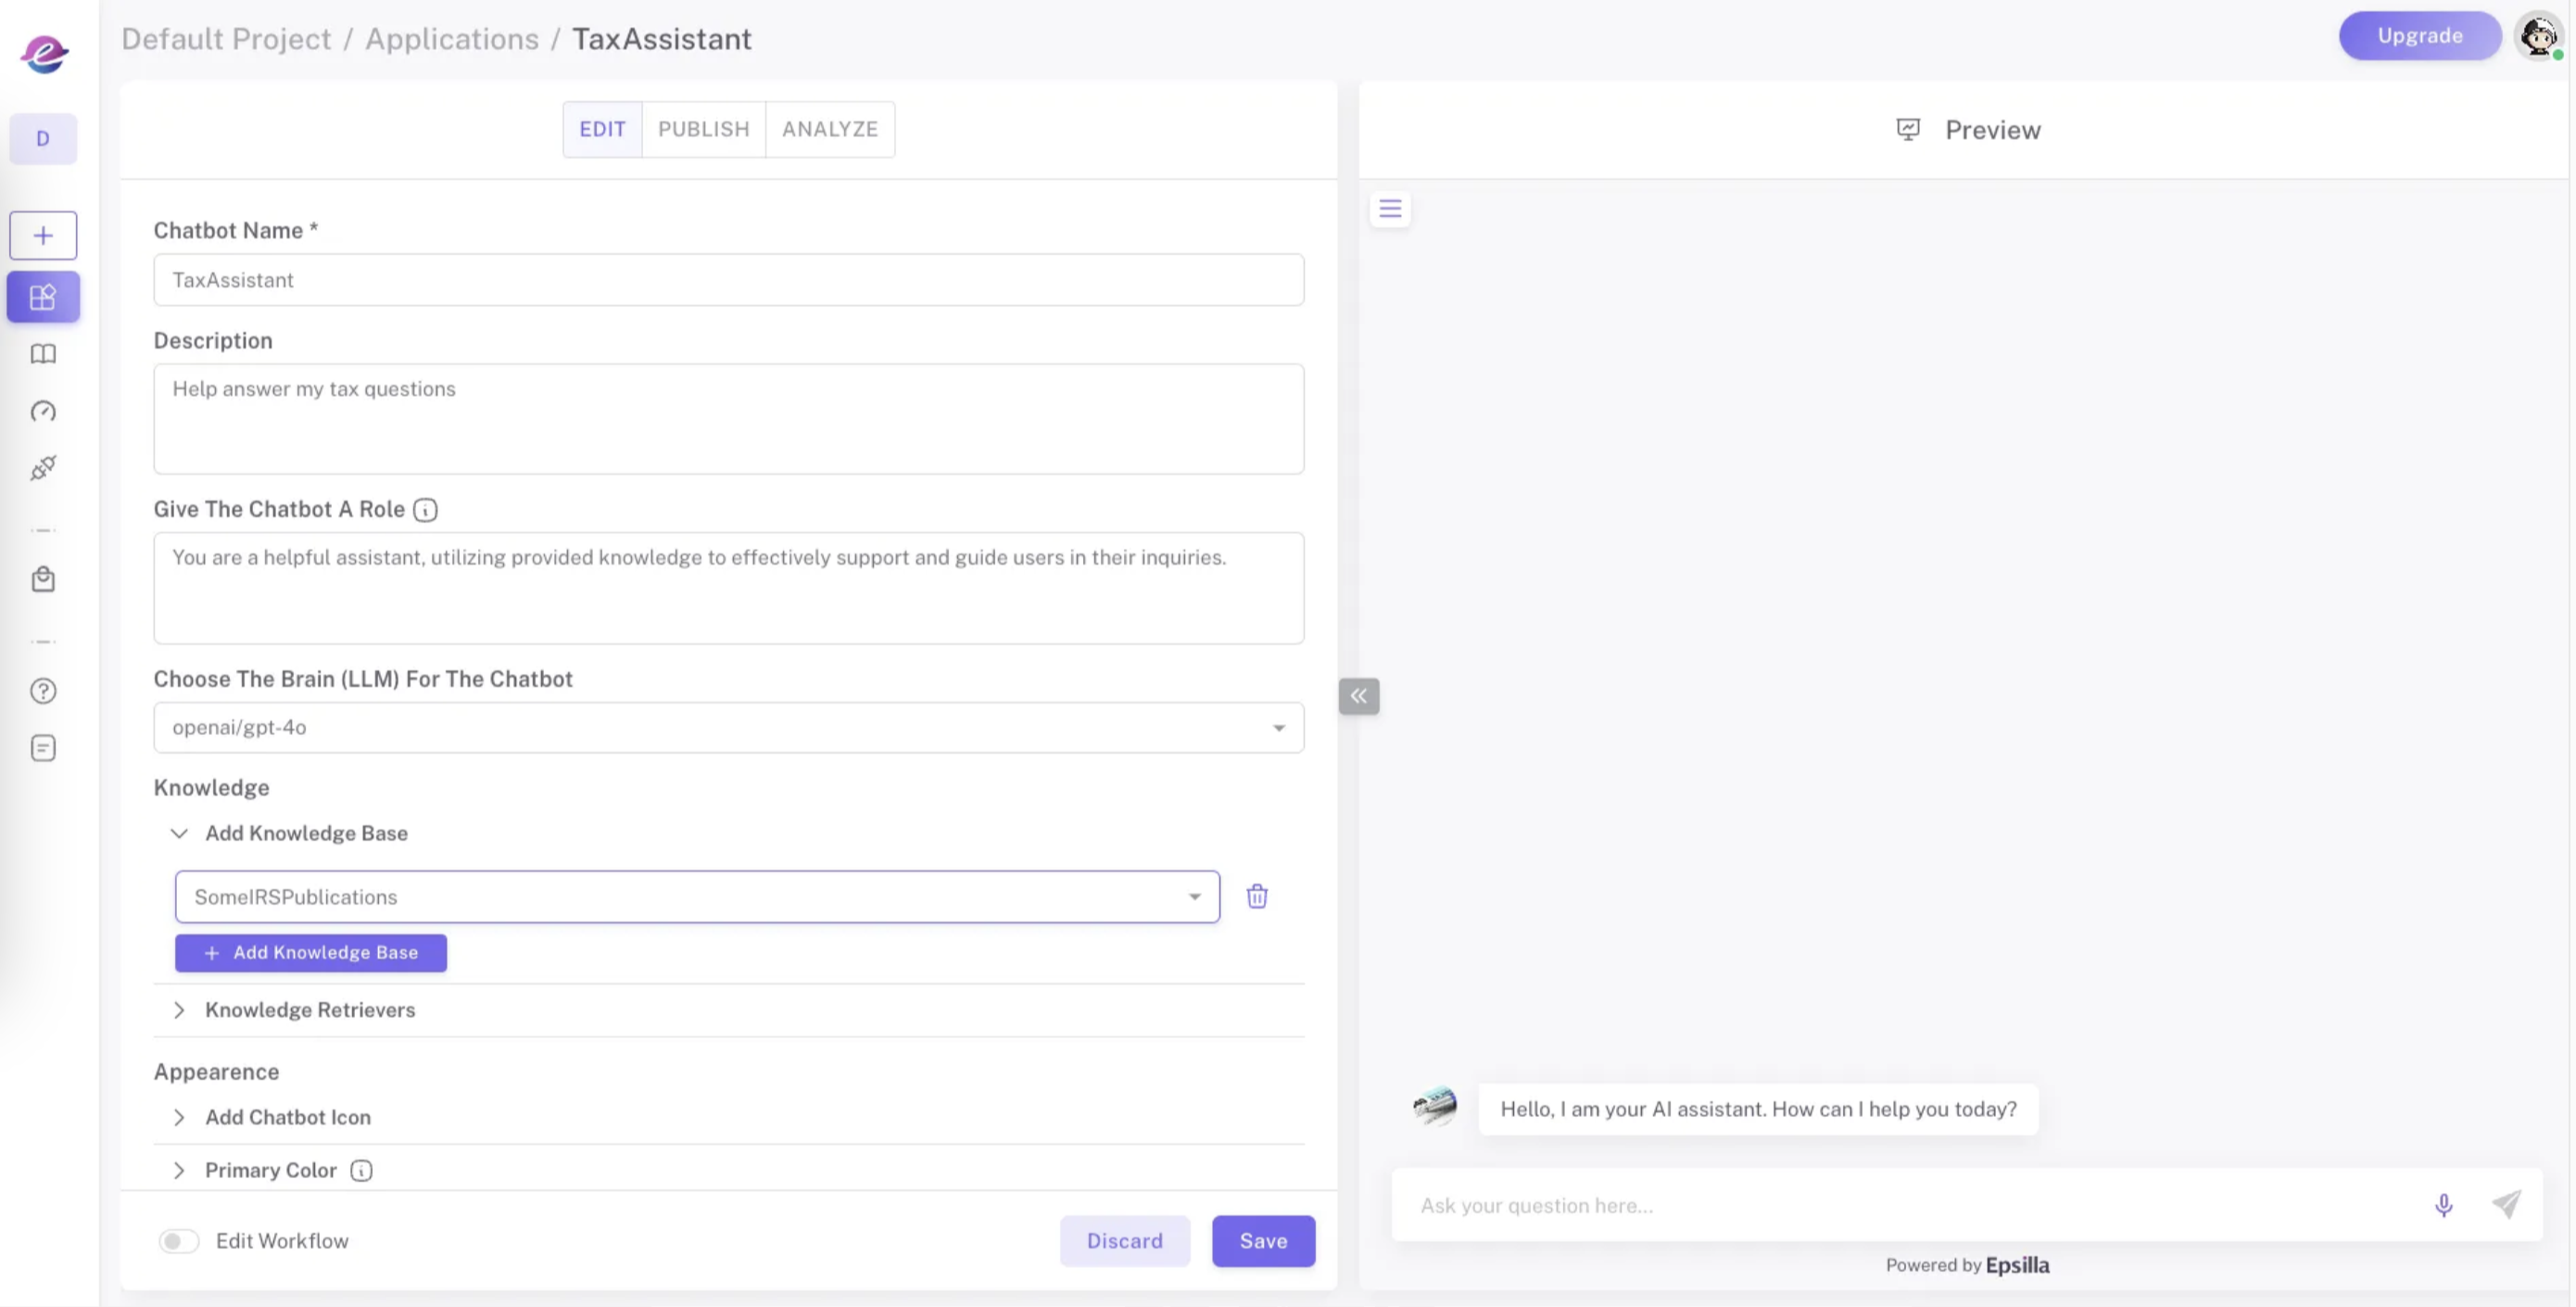
Task: Open the SomeIRSPublications knowledge base dropdown
Action: 697,897
